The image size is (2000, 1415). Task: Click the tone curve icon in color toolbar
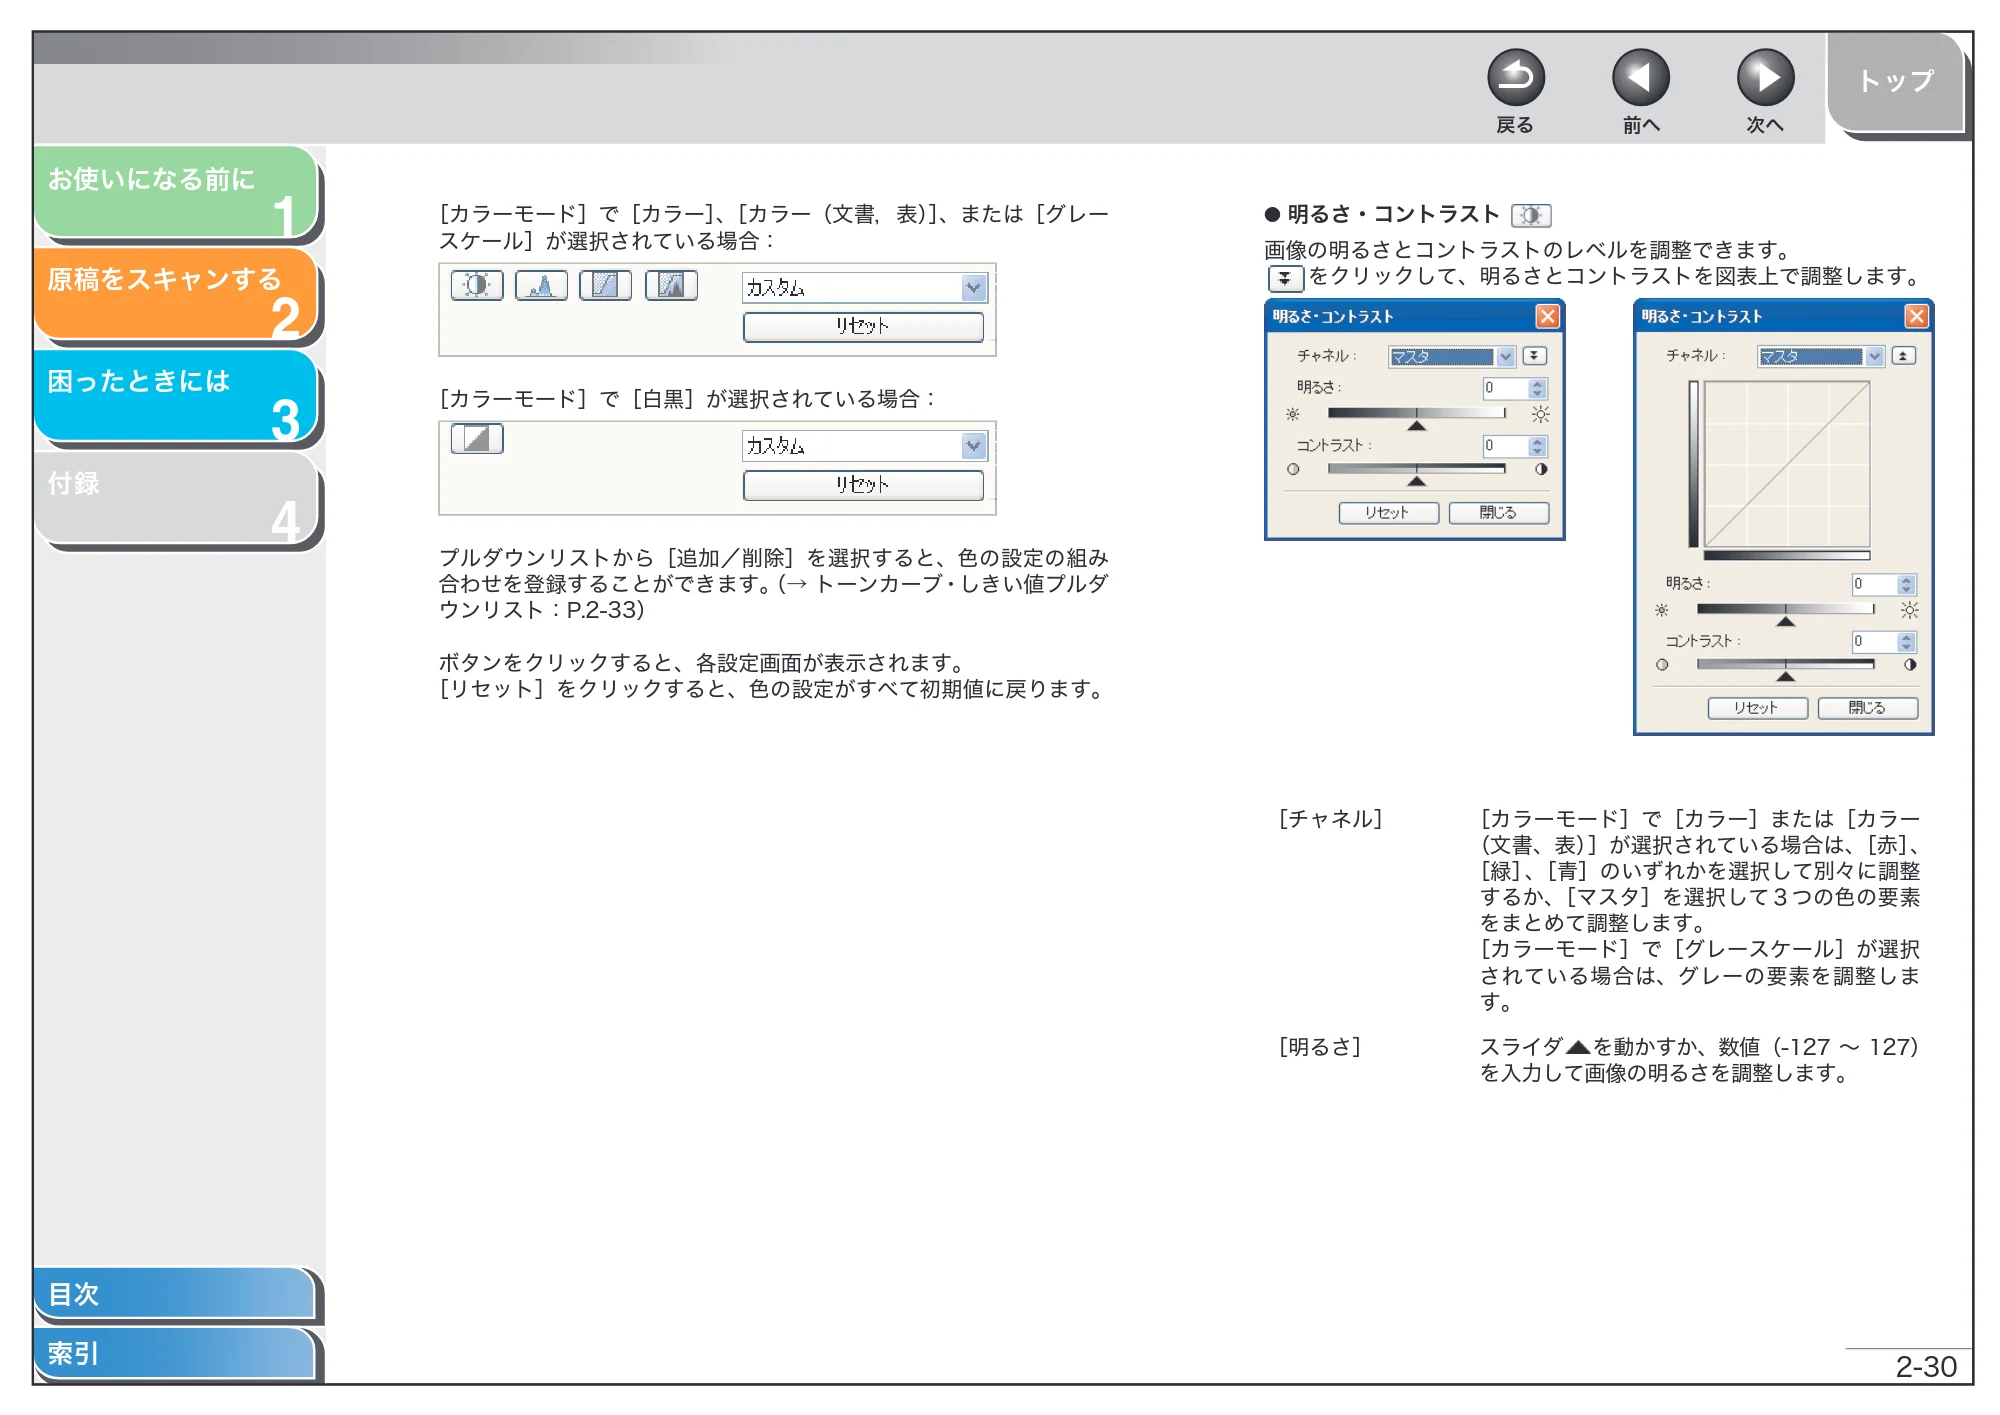[x=605, y=286]
